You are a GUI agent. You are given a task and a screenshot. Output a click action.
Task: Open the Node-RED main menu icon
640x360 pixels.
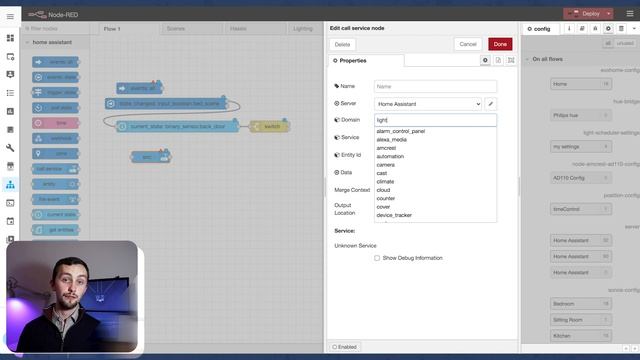point(630,14)
